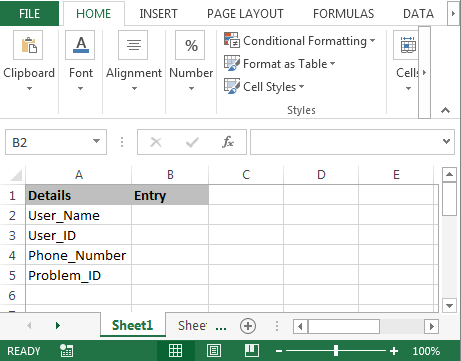Open the Clipboard paste icon group
Screen dimensions: 461x361
pos(28,45)
